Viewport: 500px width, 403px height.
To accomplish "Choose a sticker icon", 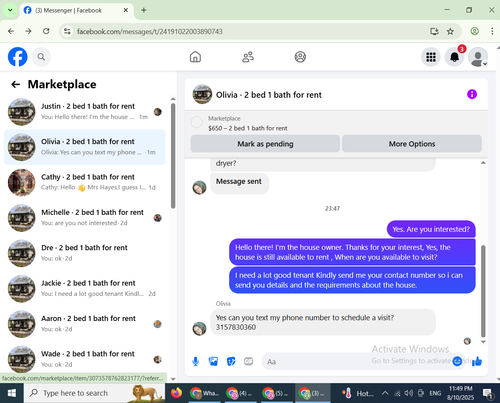I will (231, 361).
